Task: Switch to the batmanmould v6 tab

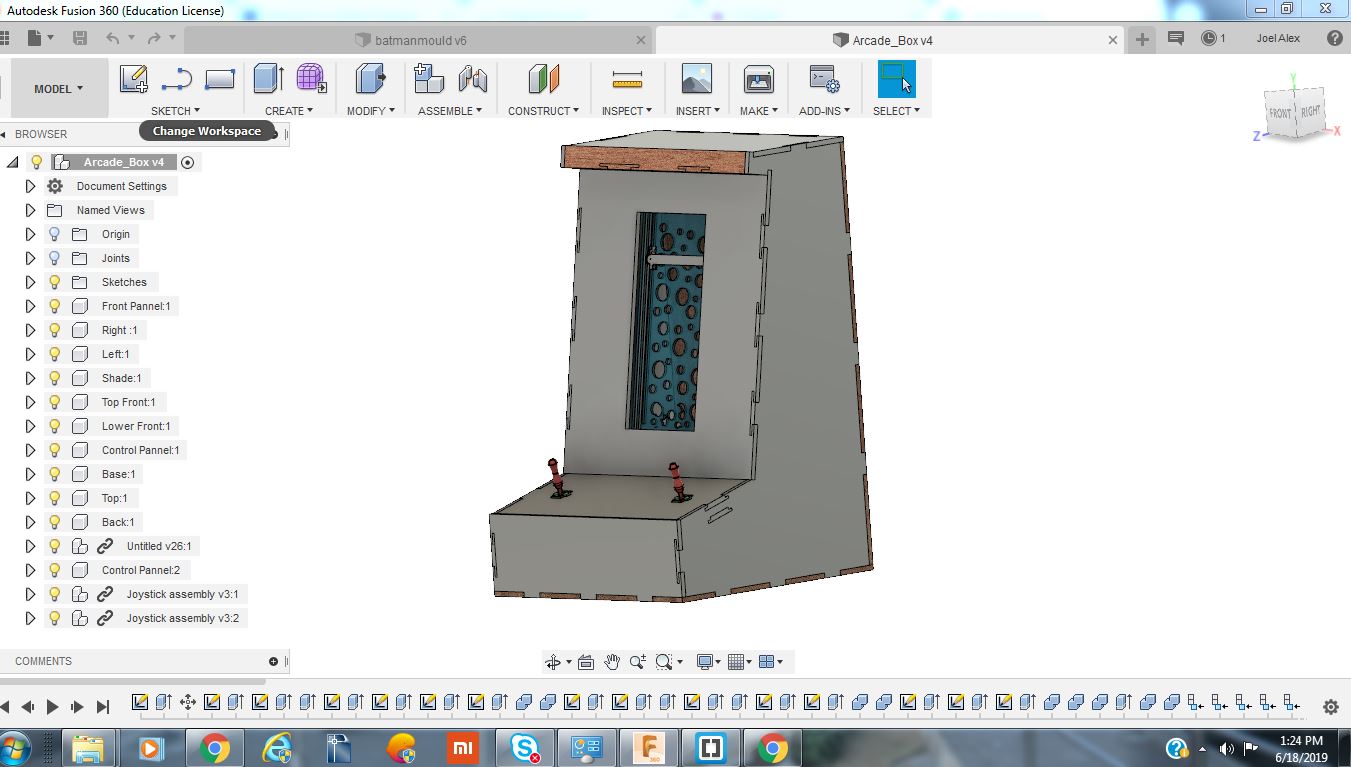Action: pos(419,41)
